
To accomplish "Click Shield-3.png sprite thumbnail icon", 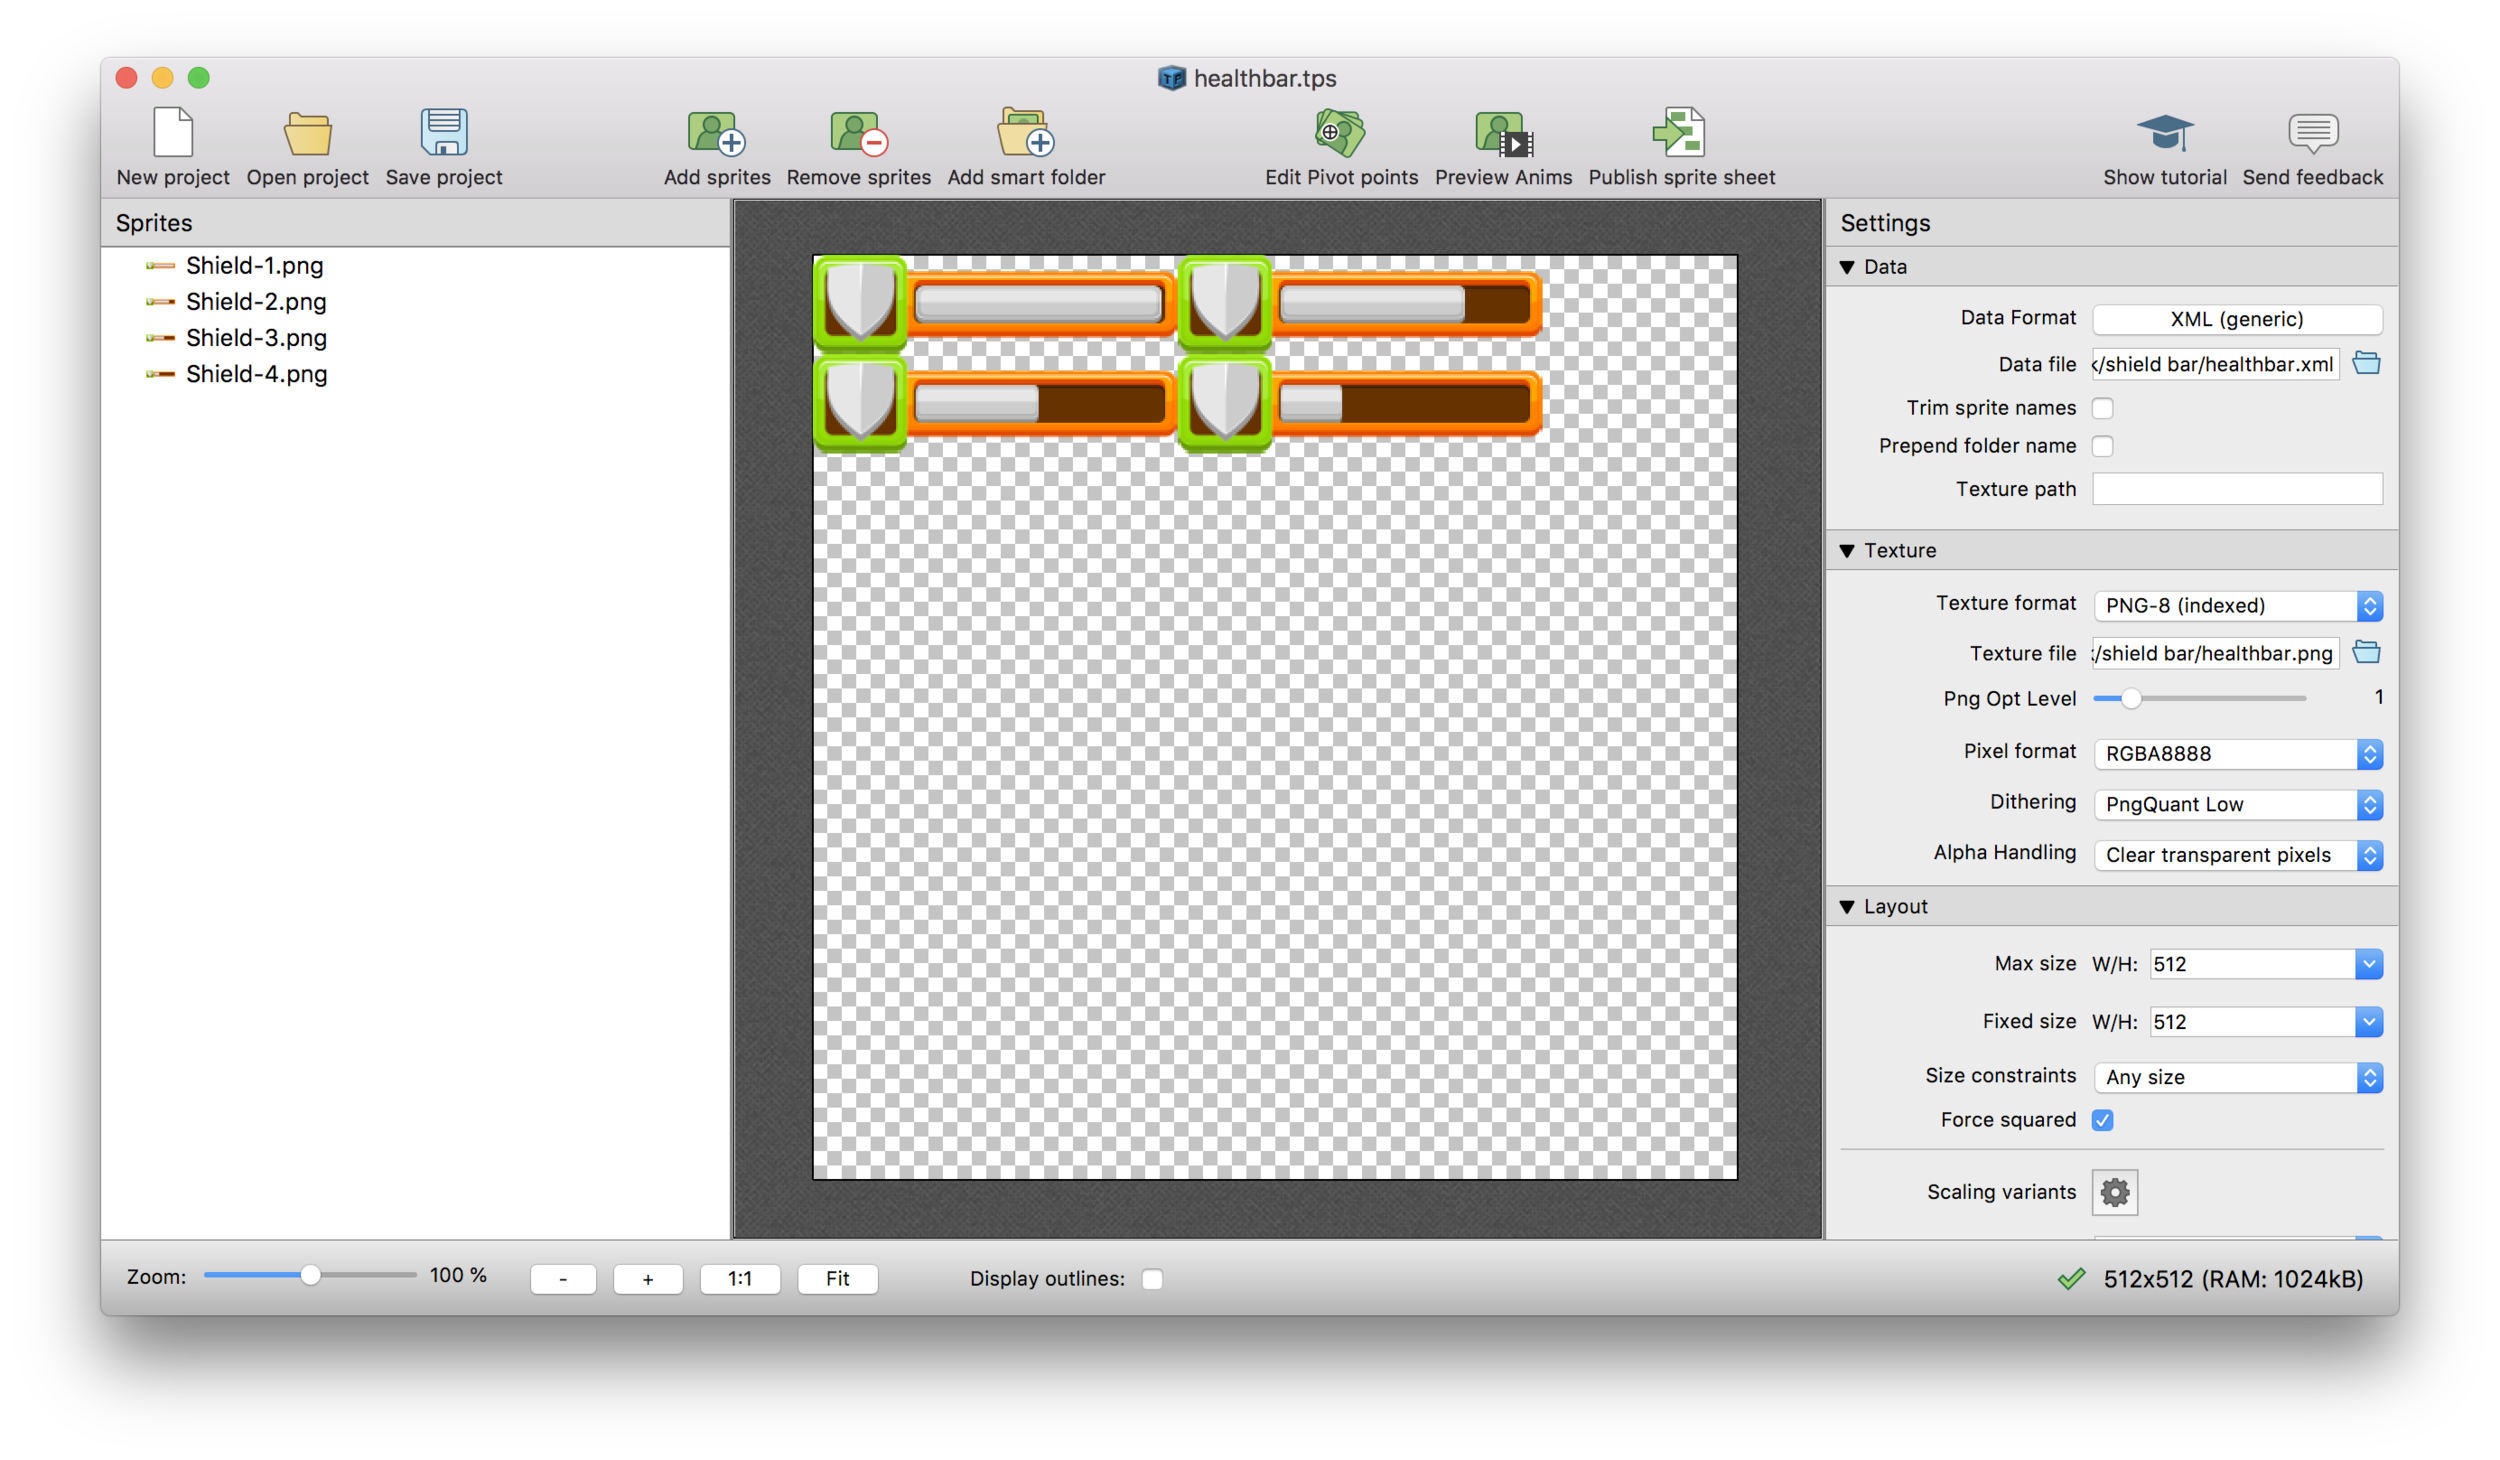I will [x=160, y=338].
